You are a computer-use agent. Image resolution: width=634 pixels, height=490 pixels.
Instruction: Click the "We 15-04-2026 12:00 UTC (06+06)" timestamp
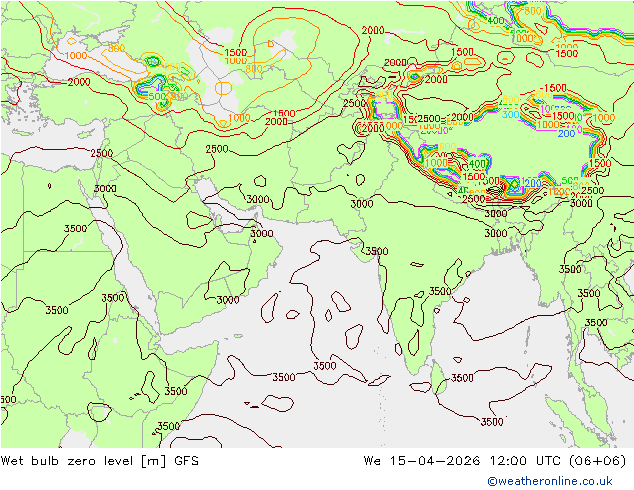click(495, 461)
